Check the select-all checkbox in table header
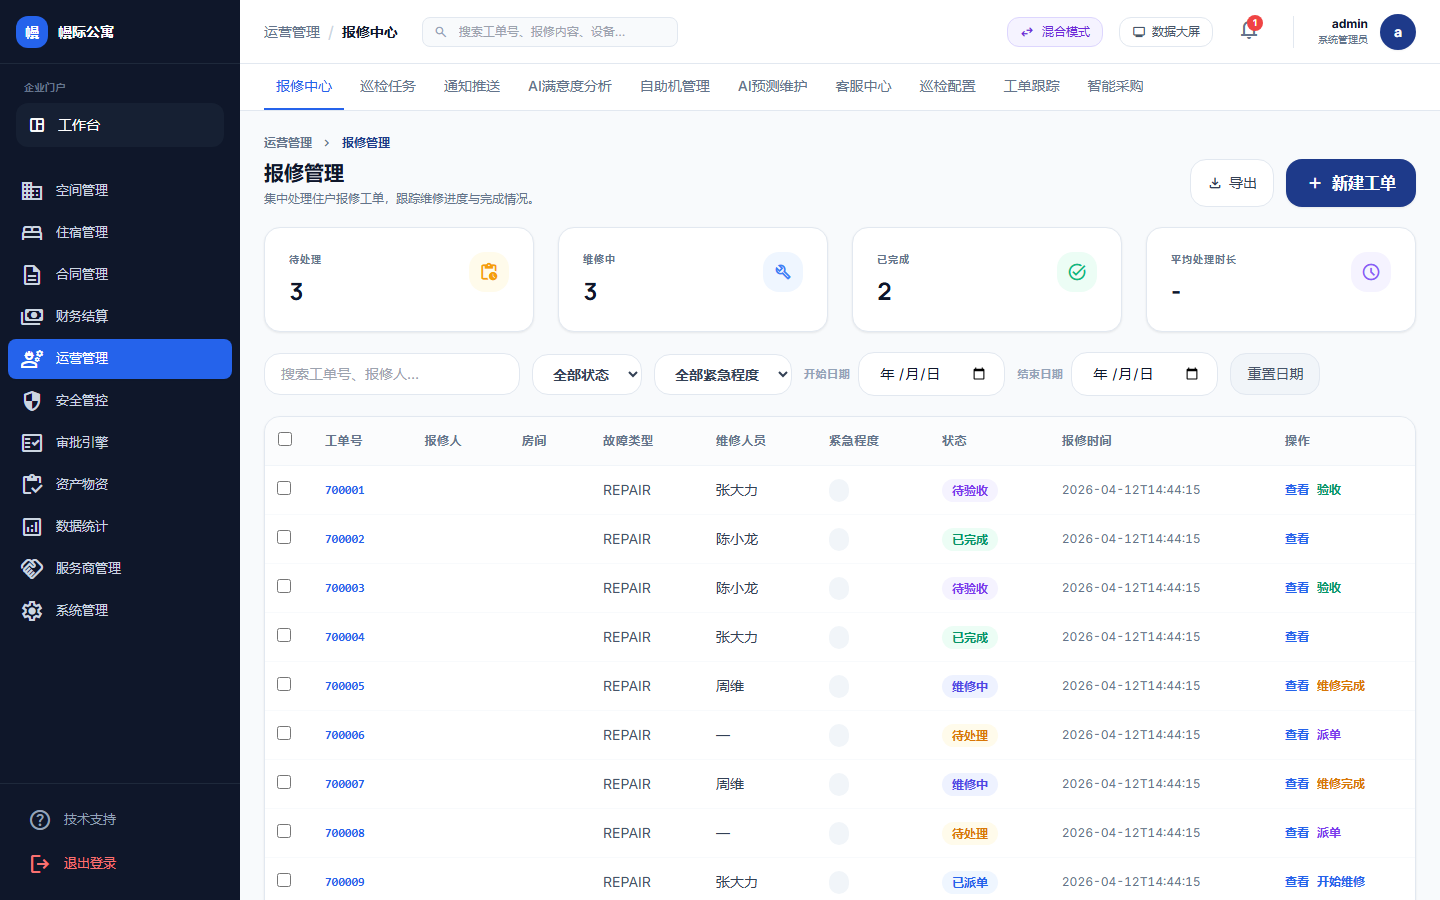 click(284, 438)
